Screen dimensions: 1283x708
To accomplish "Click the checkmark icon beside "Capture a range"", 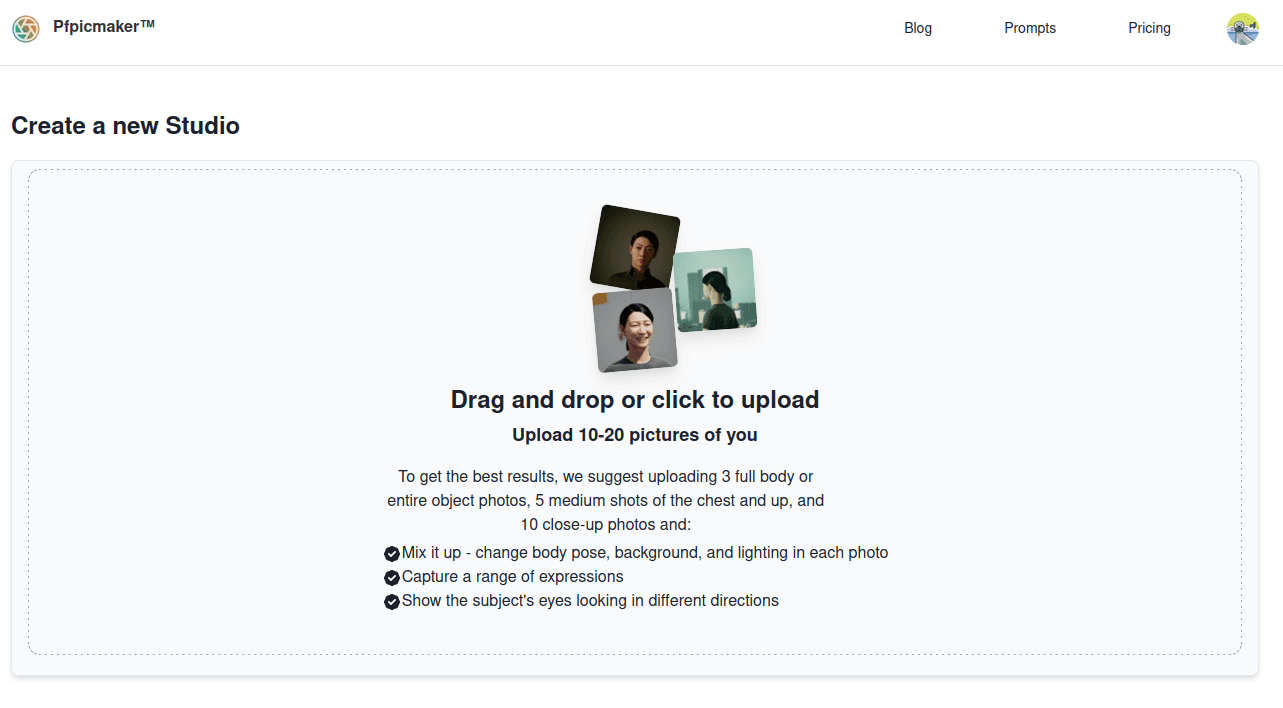I will 392,578.
